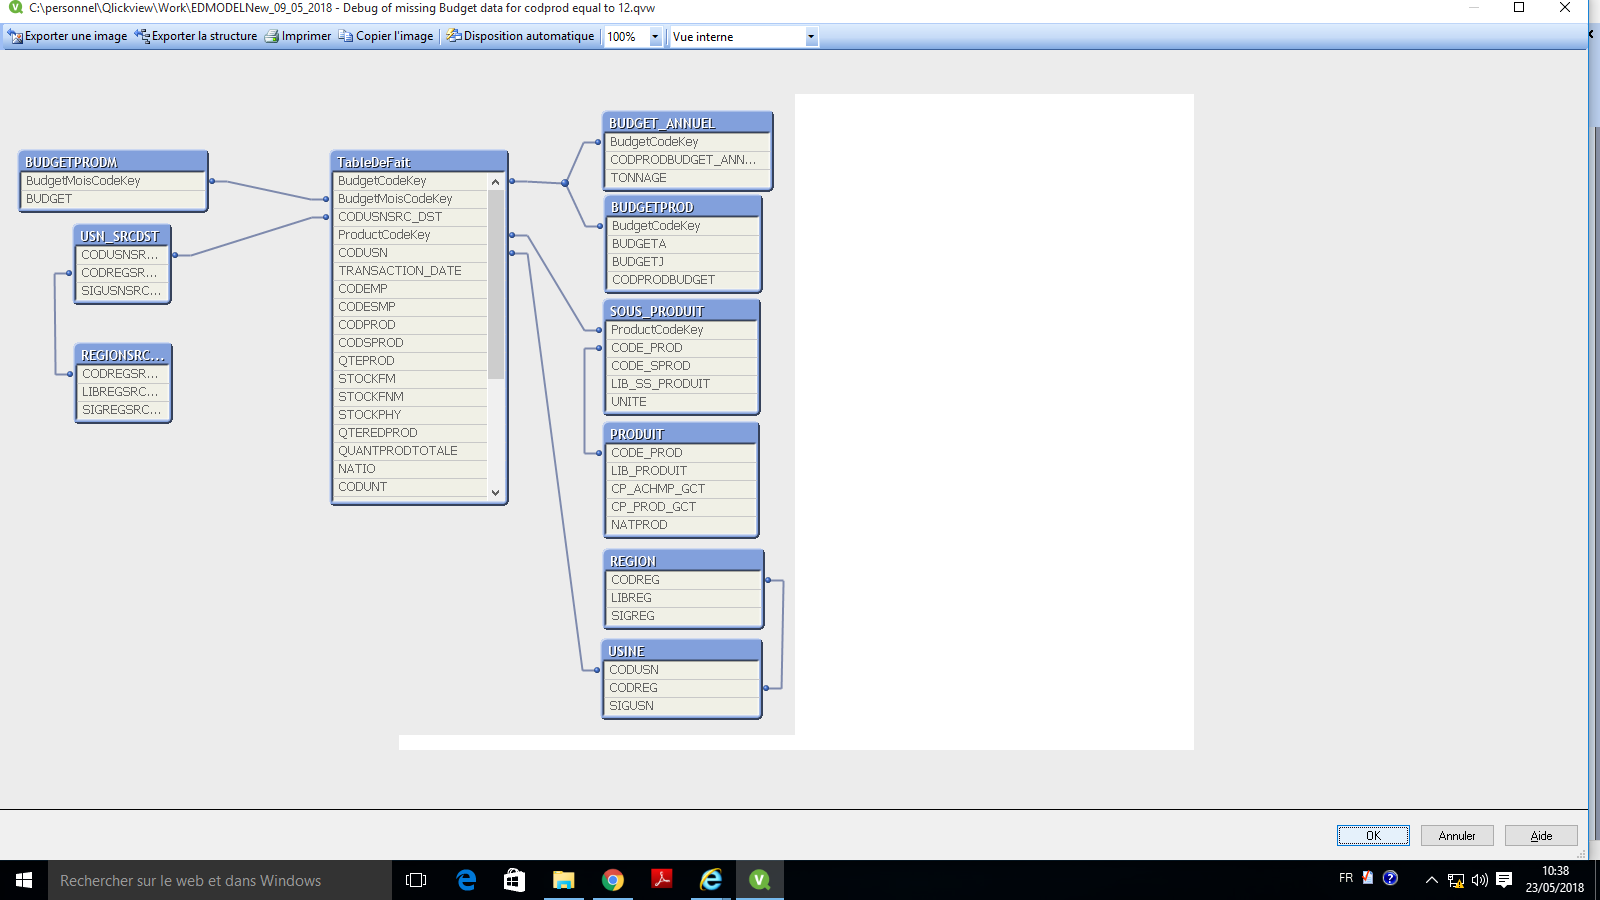
Task: Open Google Chrome from the taskbar
Action: (x=613, y=880)
